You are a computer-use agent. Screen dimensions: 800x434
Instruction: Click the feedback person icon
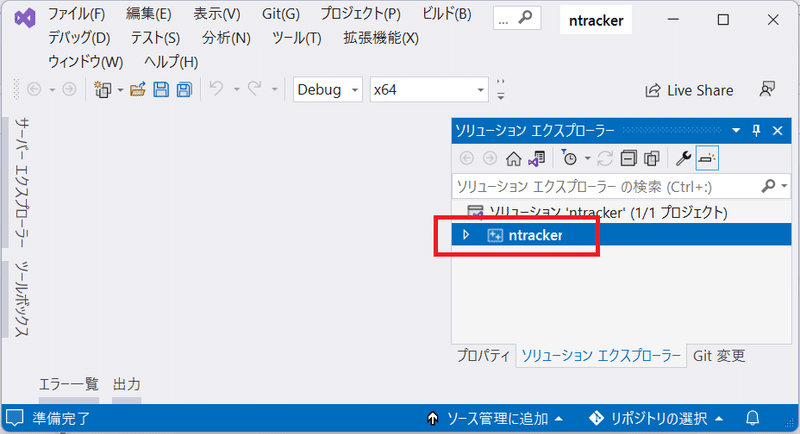click(x=767, y=89)
